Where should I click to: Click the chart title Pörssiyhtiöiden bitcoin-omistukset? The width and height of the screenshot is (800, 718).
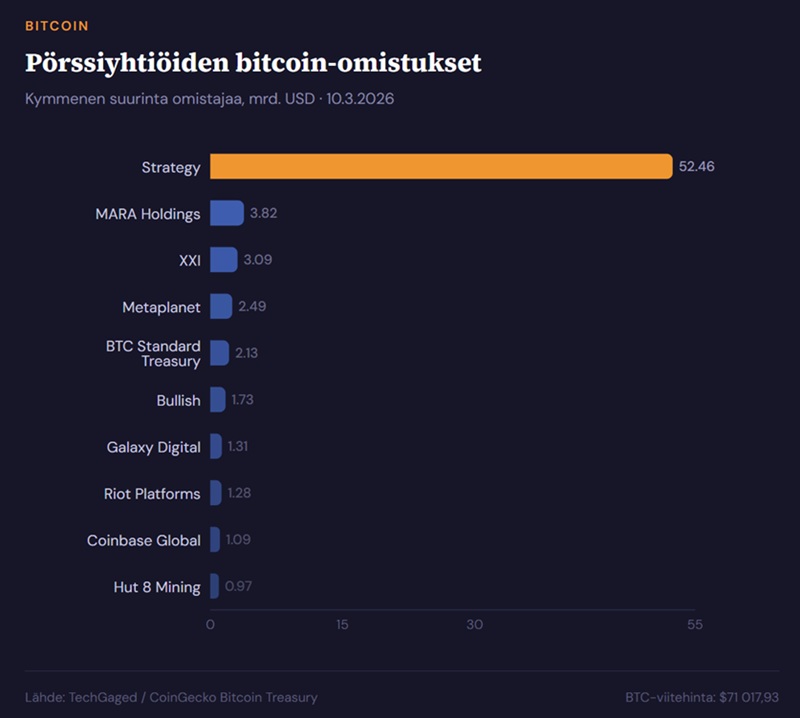253,63
